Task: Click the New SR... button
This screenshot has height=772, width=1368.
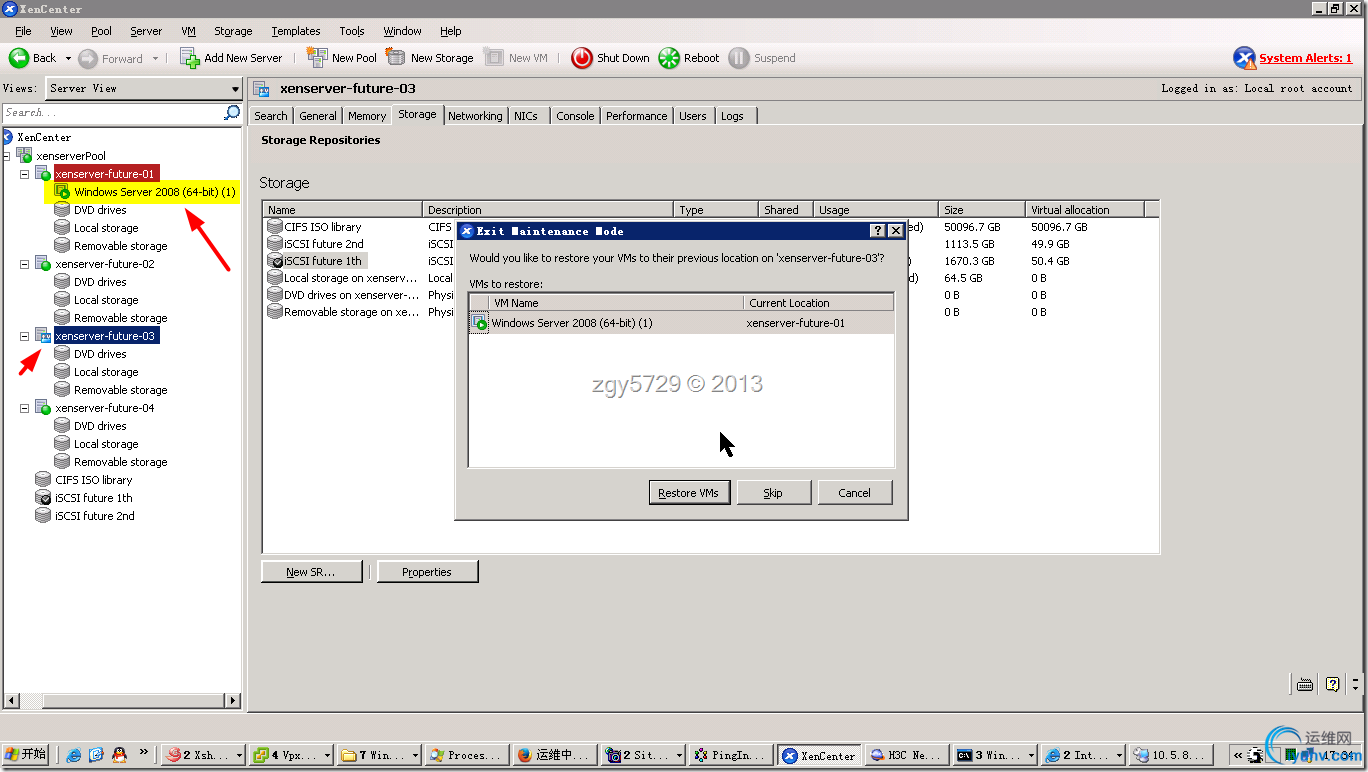Action: (x=310, y=572)
